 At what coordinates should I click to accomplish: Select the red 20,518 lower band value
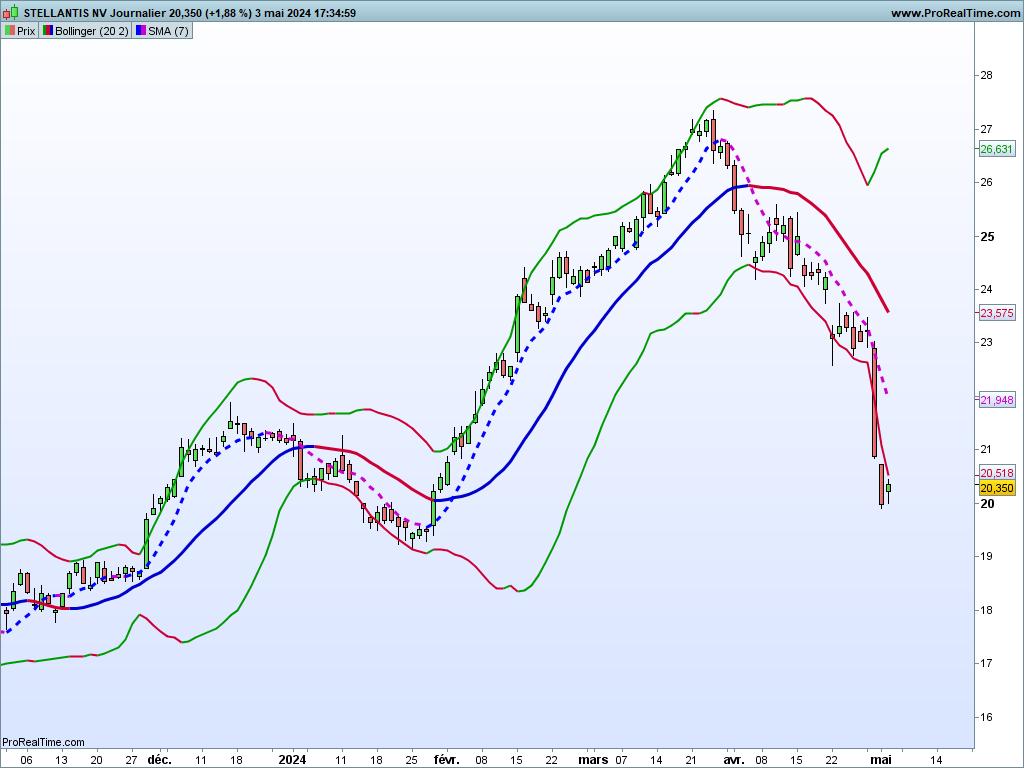(x=997, y=473)
